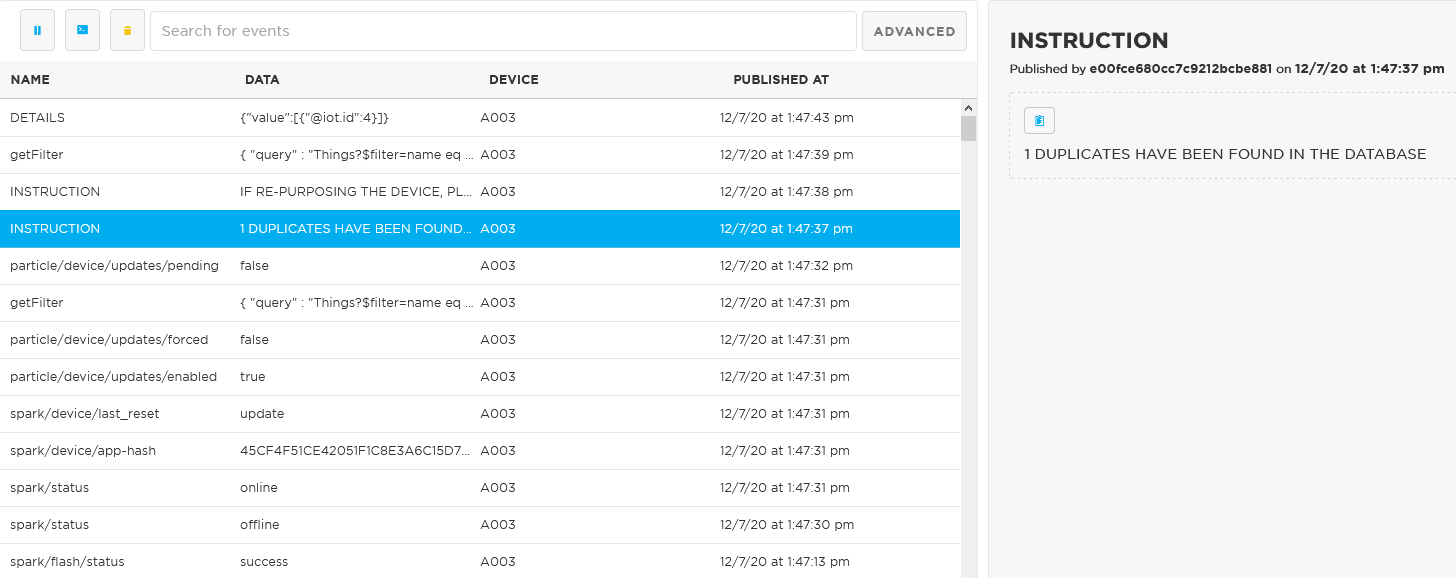Select getFilter event at 1:47:31 pm
1456x578 pixels.
[480, 303]
